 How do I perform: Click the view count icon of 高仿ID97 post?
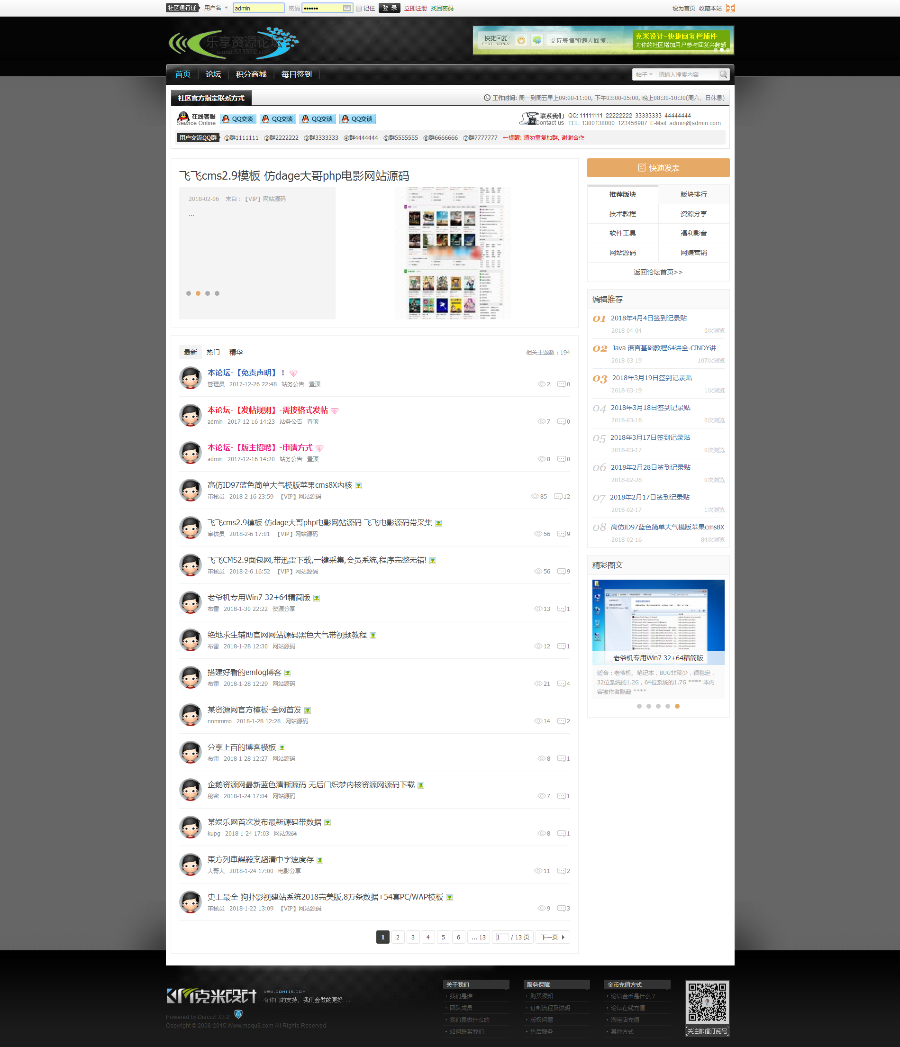pyautogui.click(x=535, y=496)
